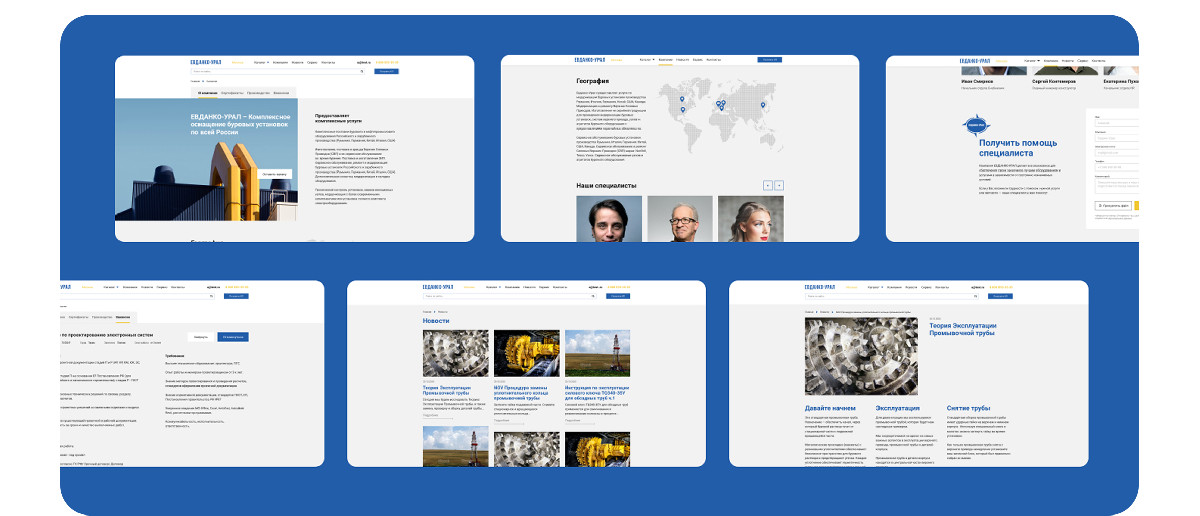Image resolution: width=1200 pixels, height=516 pixels.
Task: Click bald specialist with glasses photo
Action: click(x=680, y=217)
